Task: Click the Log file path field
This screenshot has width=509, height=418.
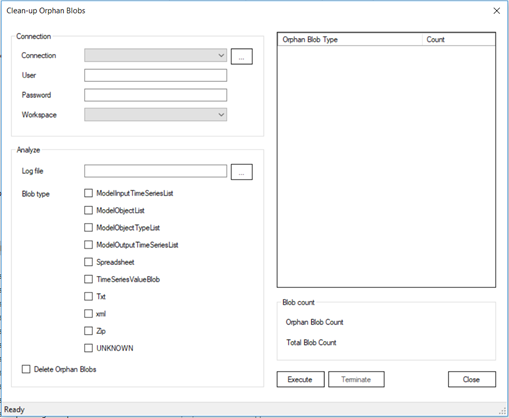Action: coord(155,171)
